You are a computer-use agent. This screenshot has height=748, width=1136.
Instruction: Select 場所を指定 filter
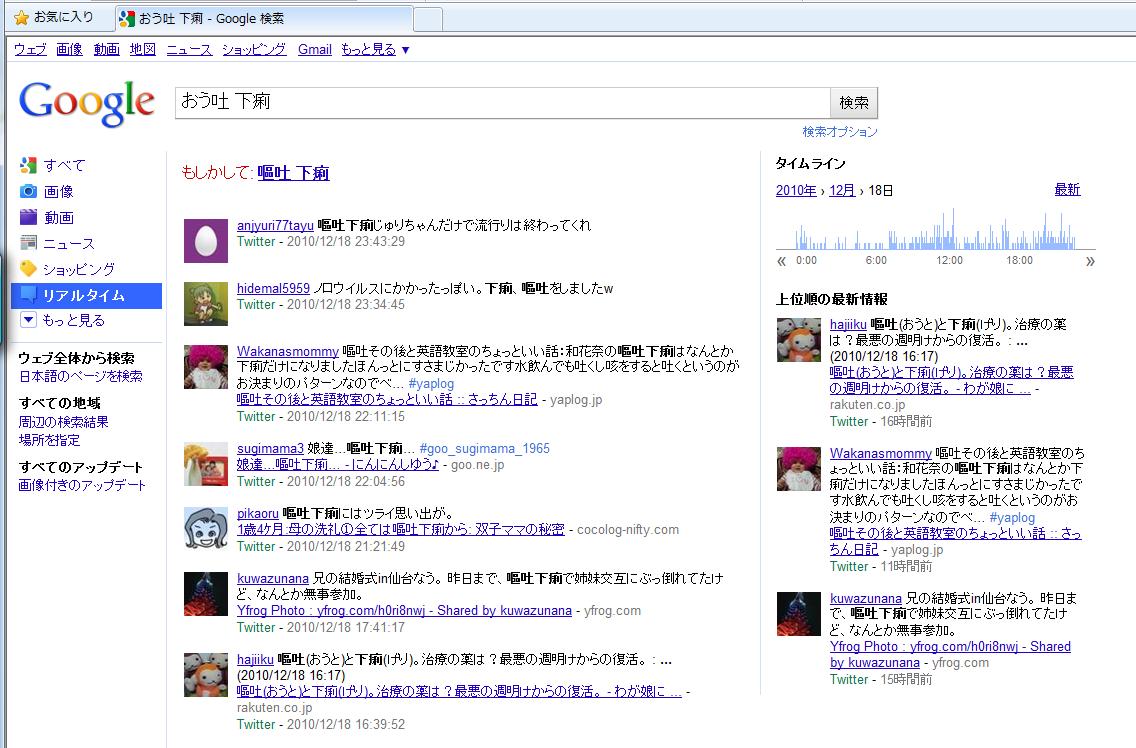pos(49,440)
